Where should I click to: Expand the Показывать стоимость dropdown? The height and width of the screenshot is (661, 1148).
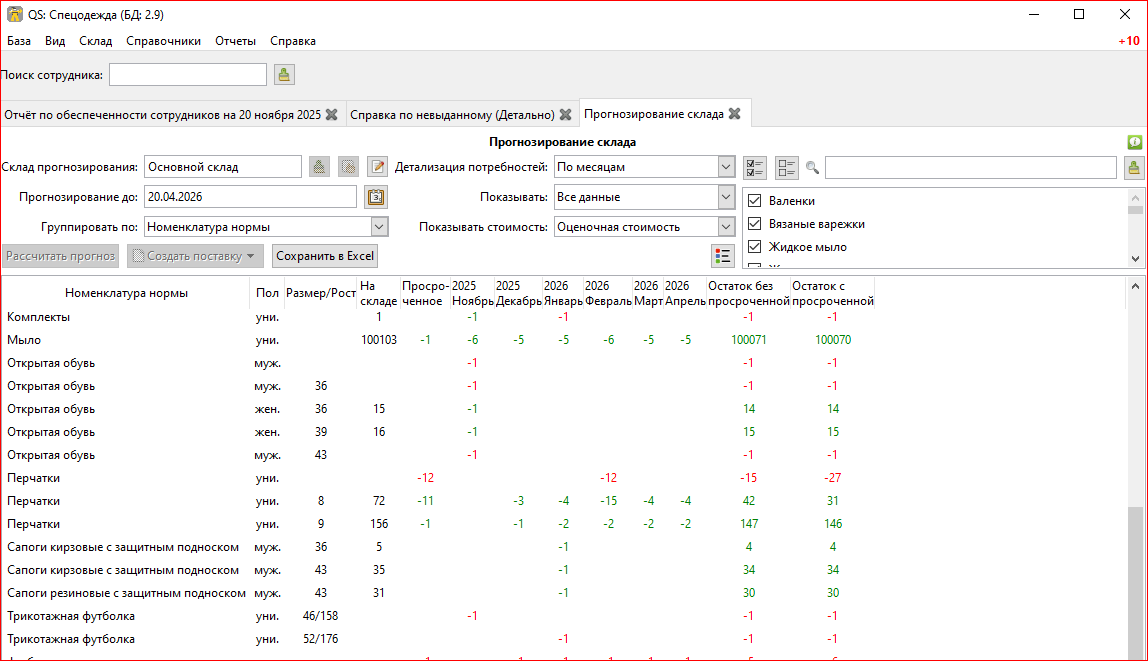click(726, 227)
